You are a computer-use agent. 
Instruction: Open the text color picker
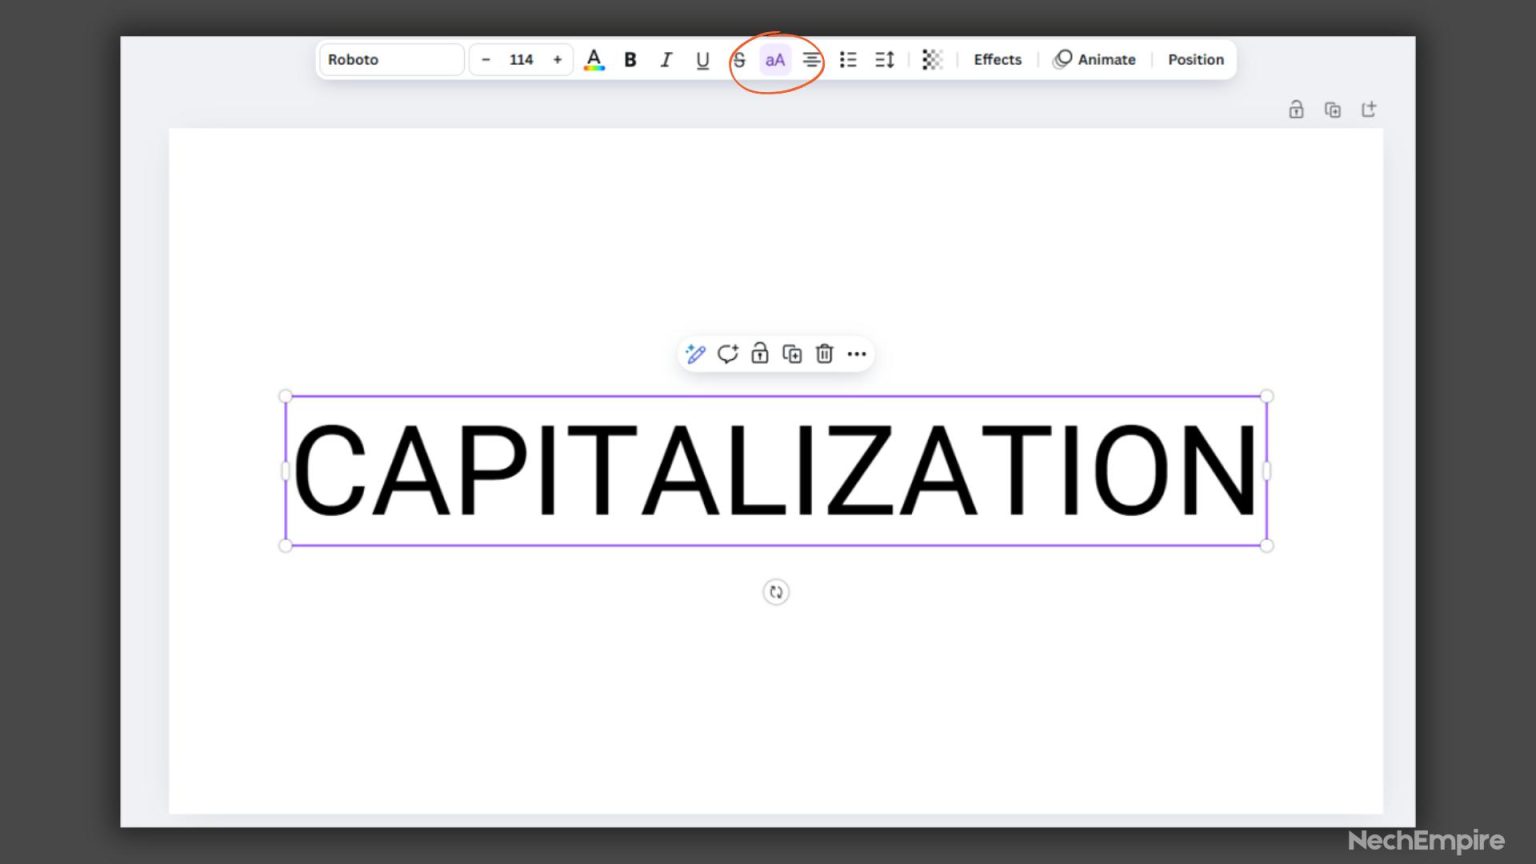coord(594,59)
